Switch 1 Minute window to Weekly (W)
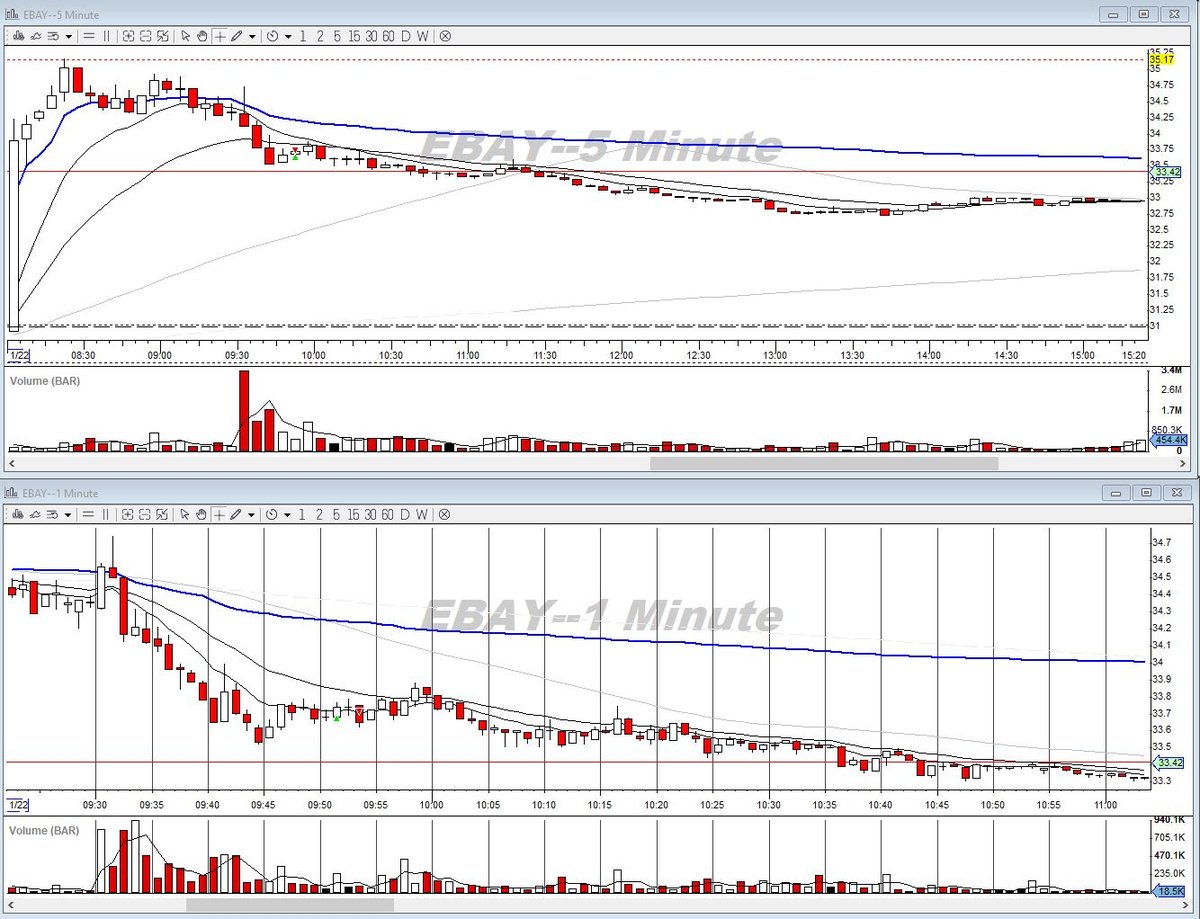Viewport: 1200px width, 919px height. point(422,514)
